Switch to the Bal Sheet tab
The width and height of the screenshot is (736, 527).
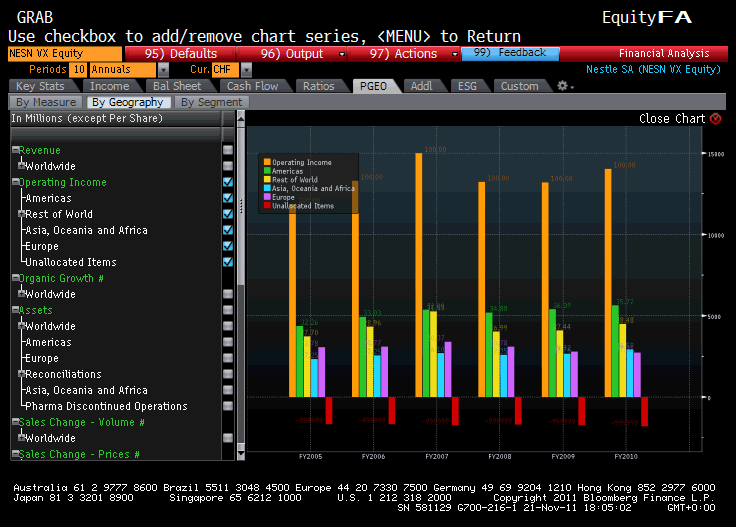pyautogui.click(x=177, y=86)
